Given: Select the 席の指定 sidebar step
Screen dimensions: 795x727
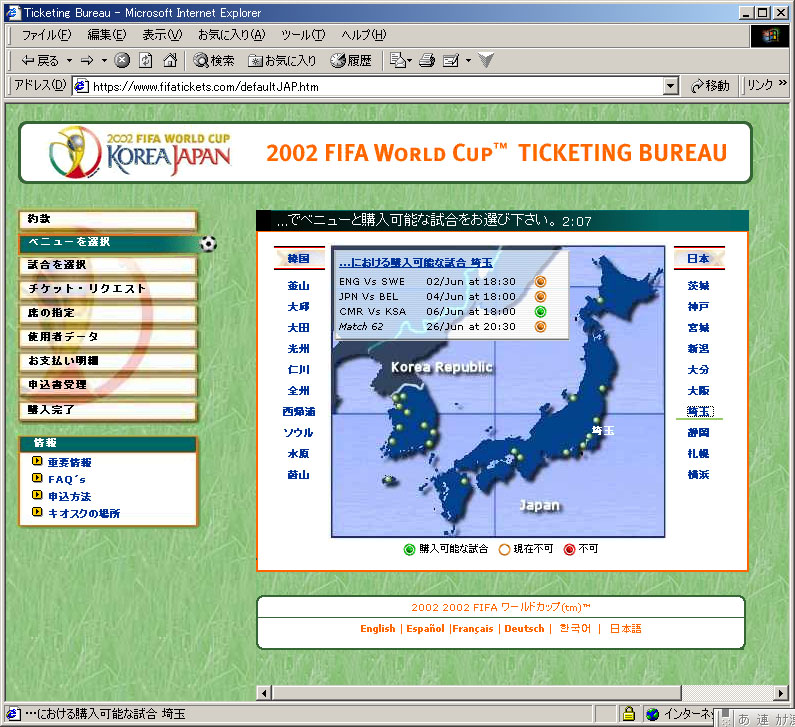Looking at the screenshot, I should point(108,314).
